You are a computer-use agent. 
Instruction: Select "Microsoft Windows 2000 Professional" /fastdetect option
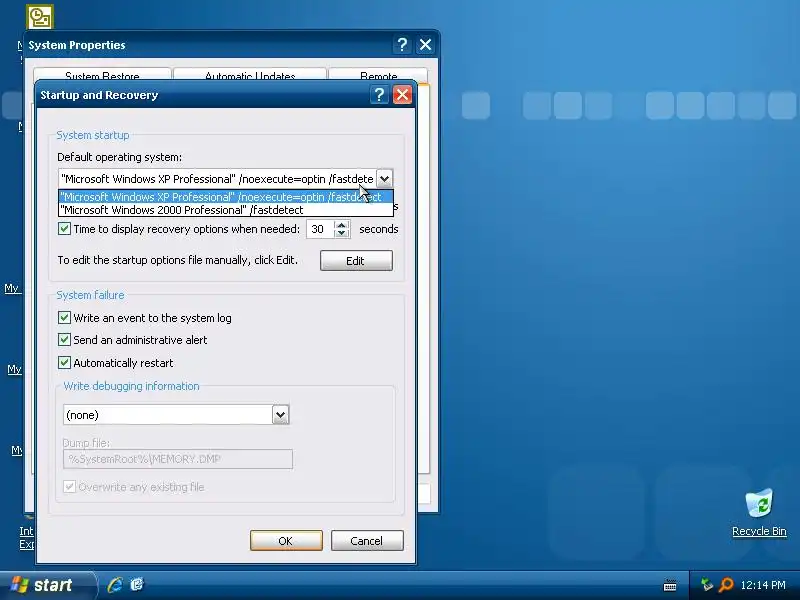226,210
